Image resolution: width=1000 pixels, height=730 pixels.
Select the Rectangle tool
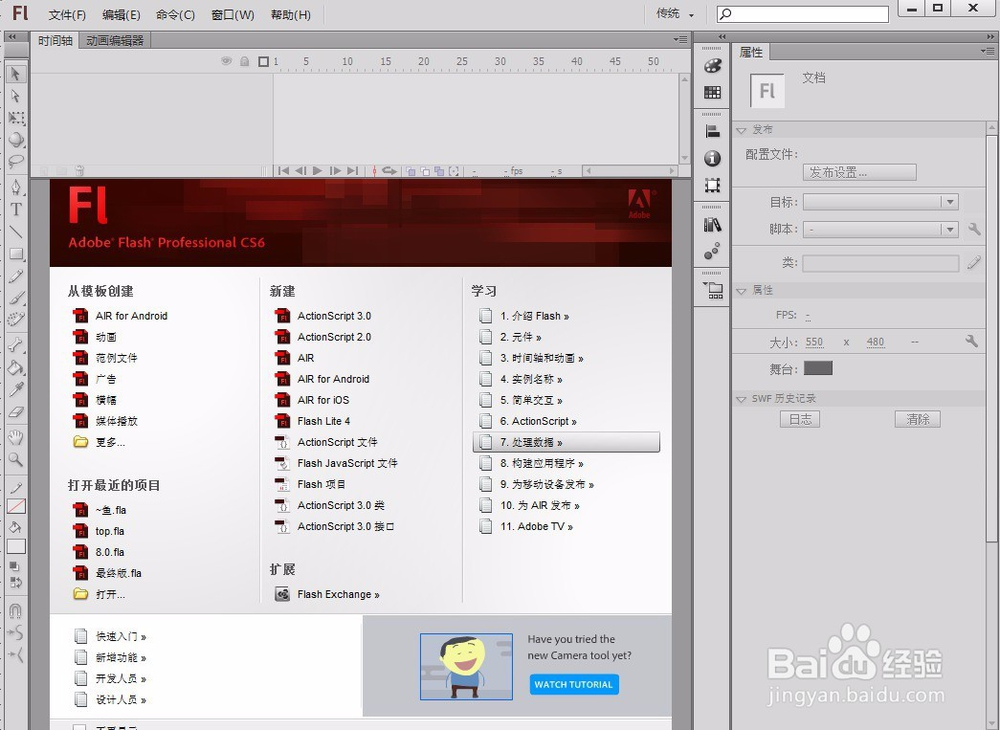coord(16,254)
